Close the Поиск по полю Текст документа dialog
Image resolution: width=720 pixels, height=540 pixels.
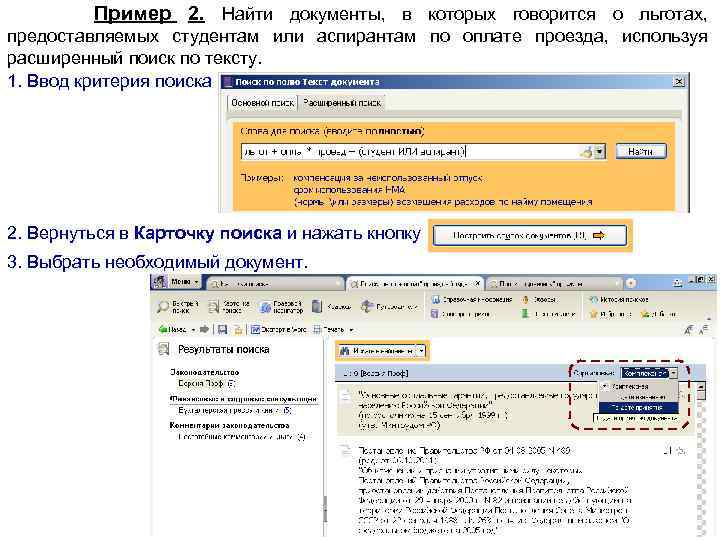[678, 82]
